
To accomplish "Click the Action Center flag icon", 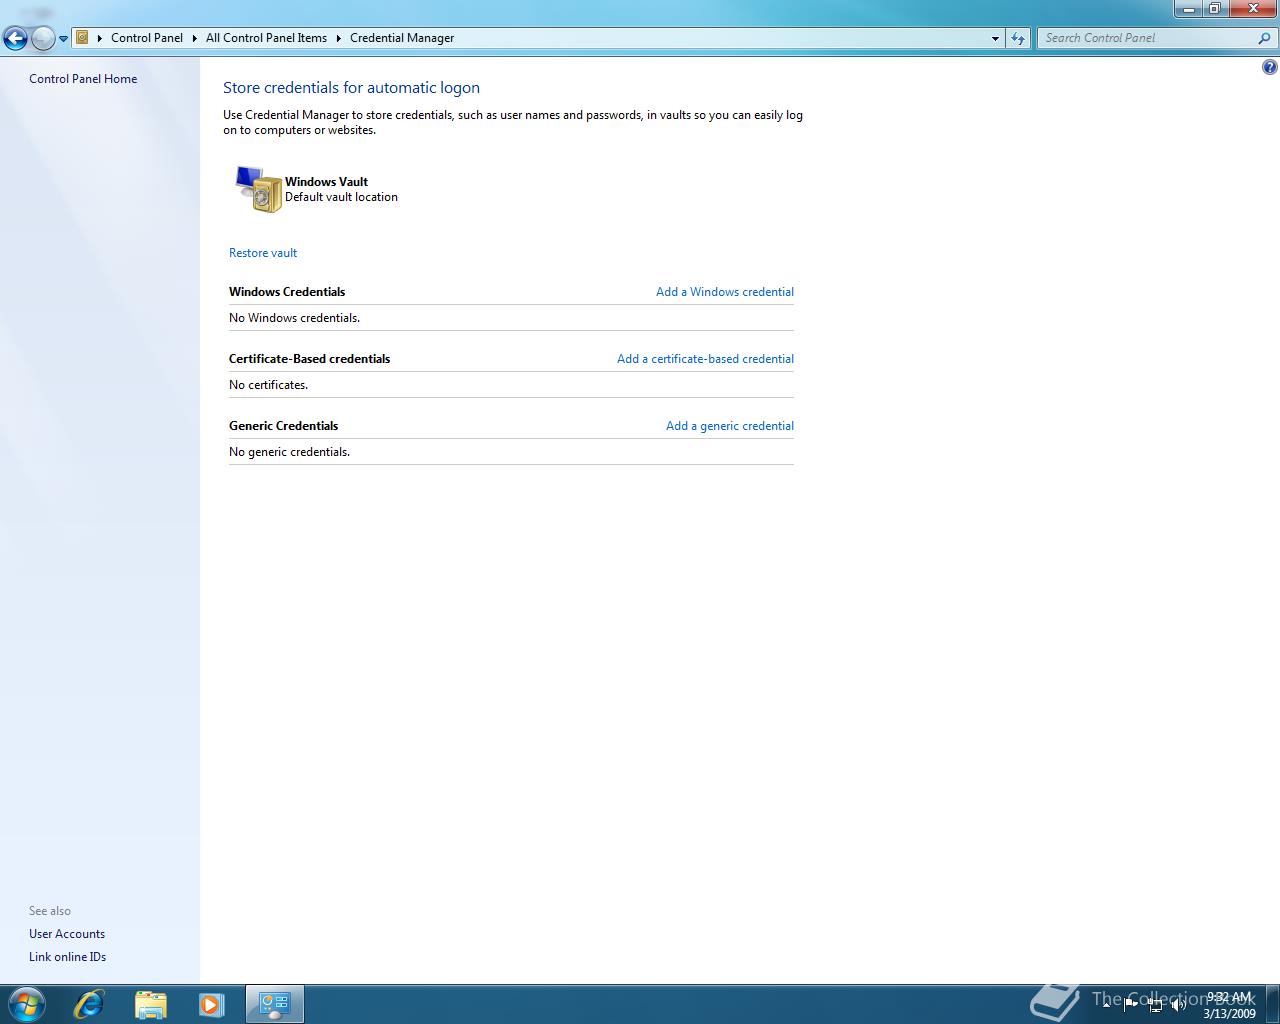I will pos(1132,1005).
